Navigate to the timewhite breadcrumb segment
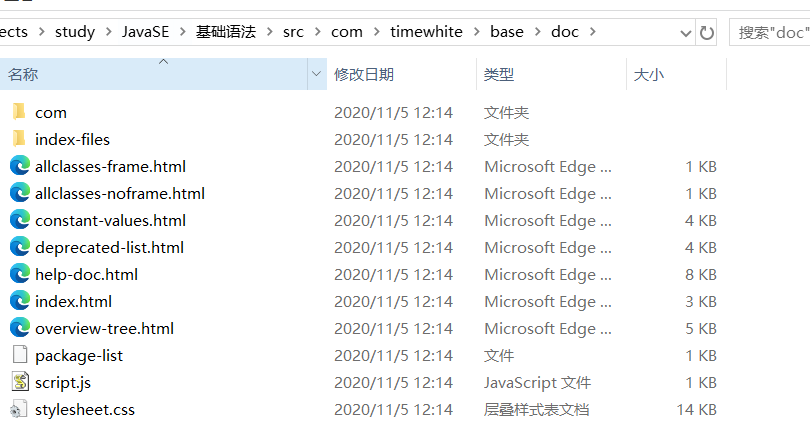 coord(426,32)
